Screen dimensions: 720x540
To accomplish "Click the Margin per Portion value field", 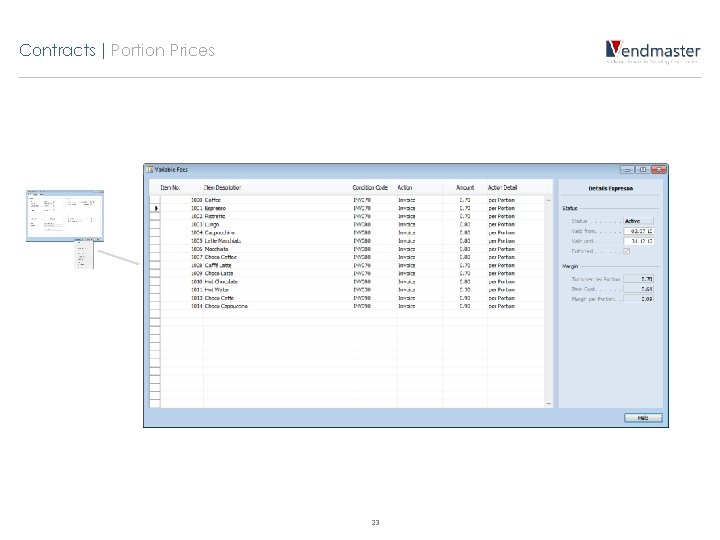I will click(638, 299).
